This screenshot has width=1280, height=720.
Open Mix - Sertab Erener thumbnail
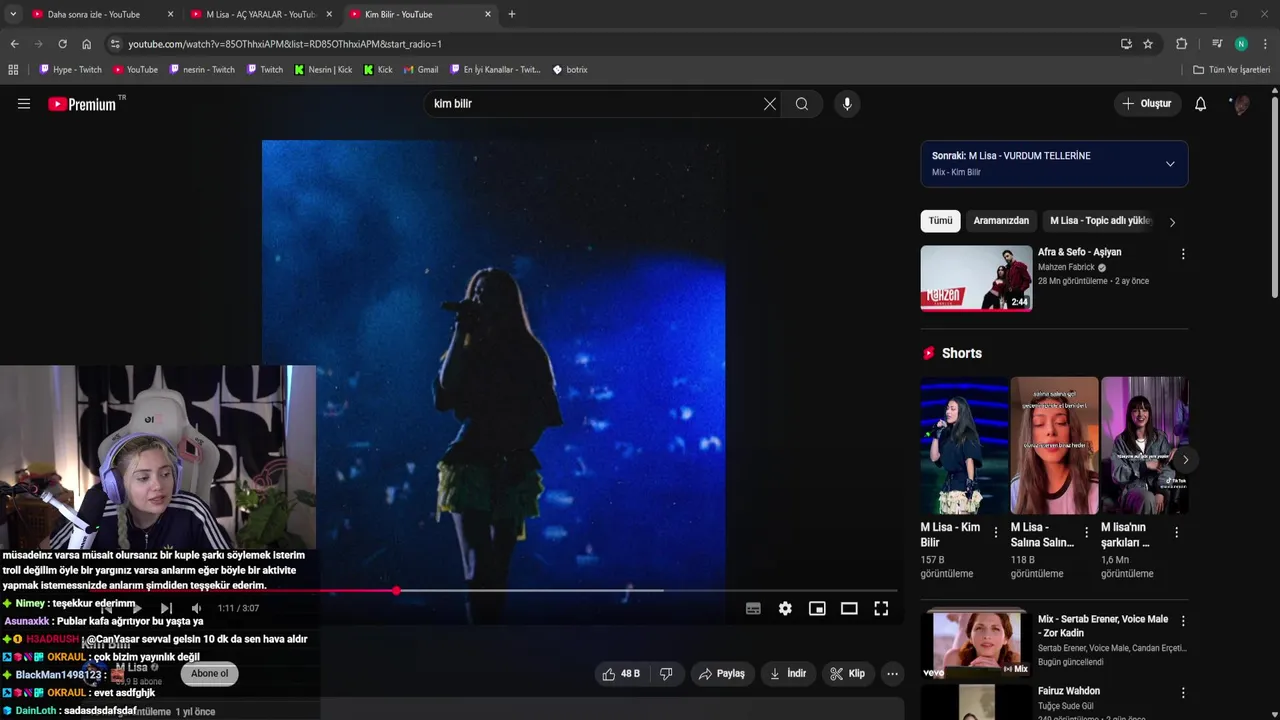tap(977, 645)
